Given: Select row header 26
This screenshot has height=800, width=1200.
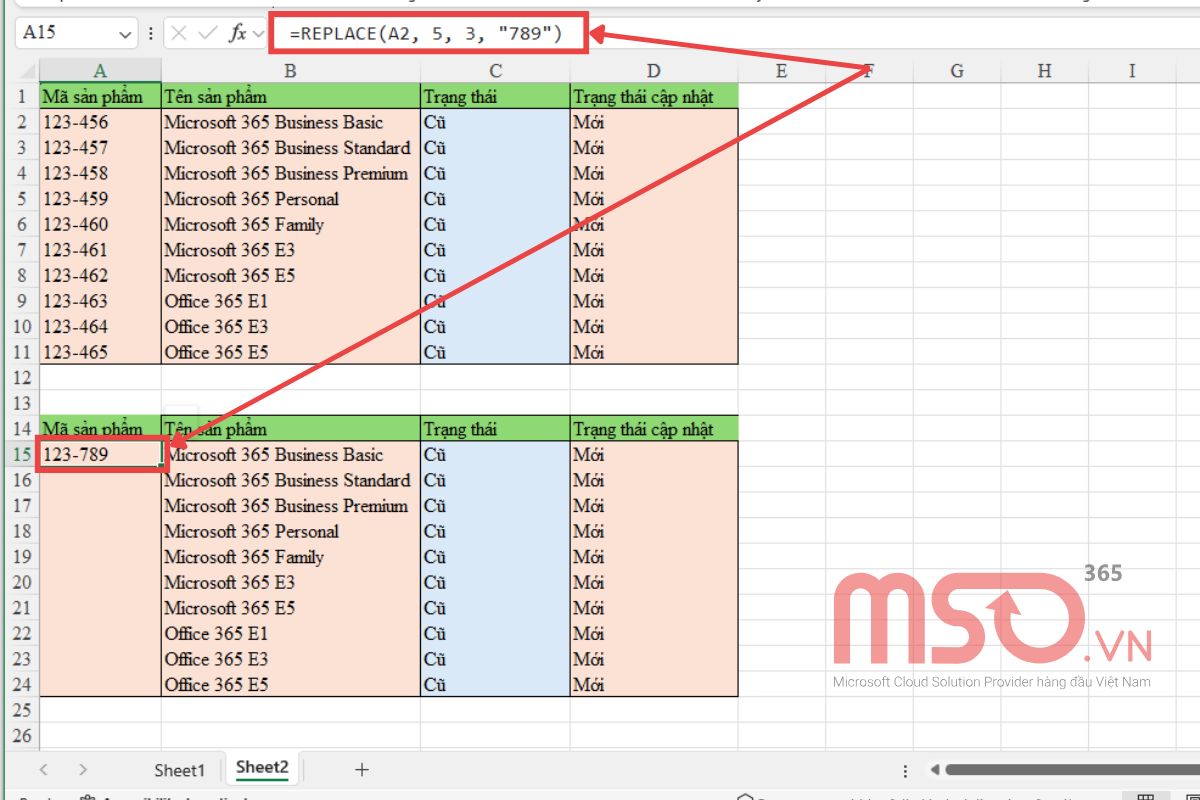Looking at the screenshot, I should click(x=21, y=736).
